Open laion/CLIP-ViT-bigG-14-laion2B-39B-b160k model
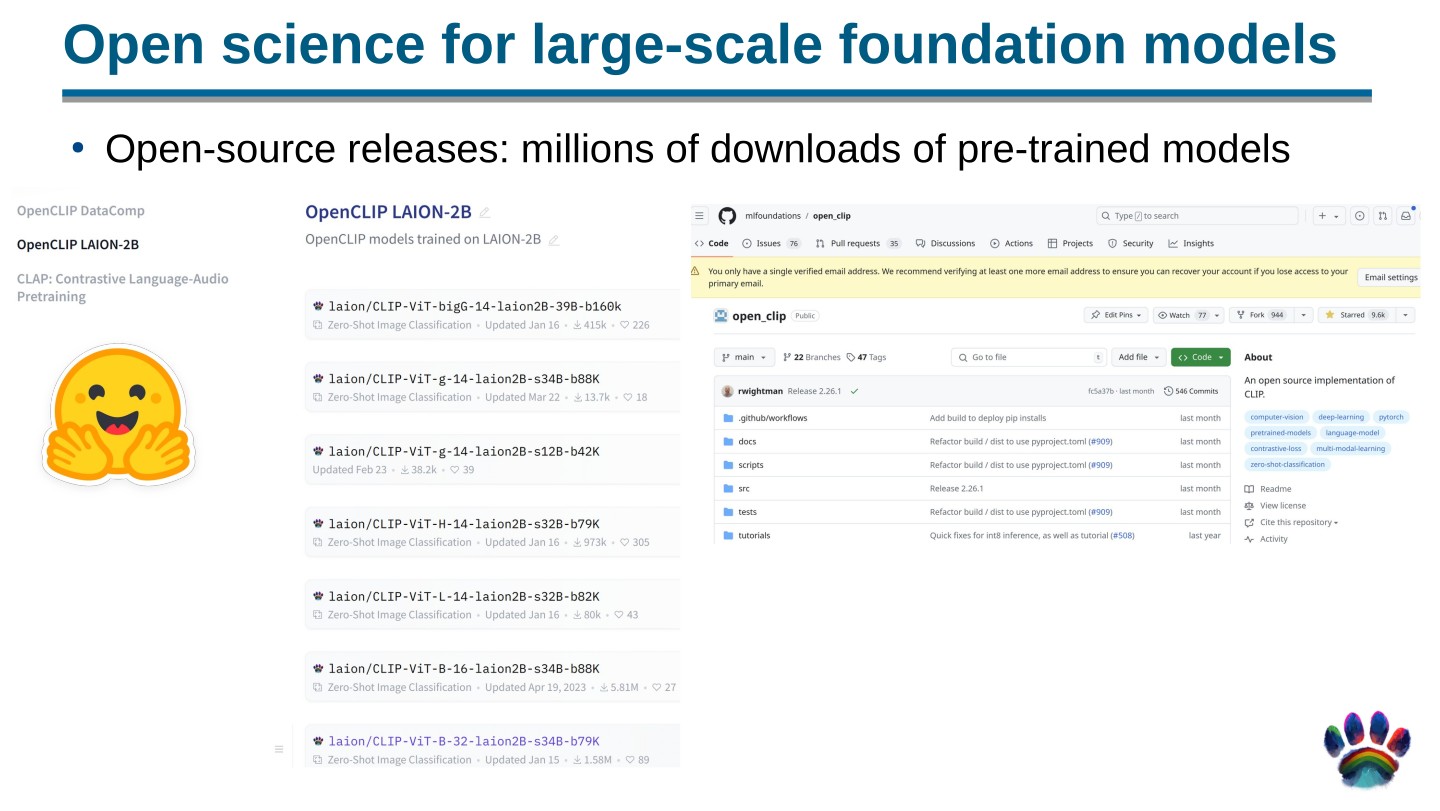The image size is (1440, 811). pos(474,306)
